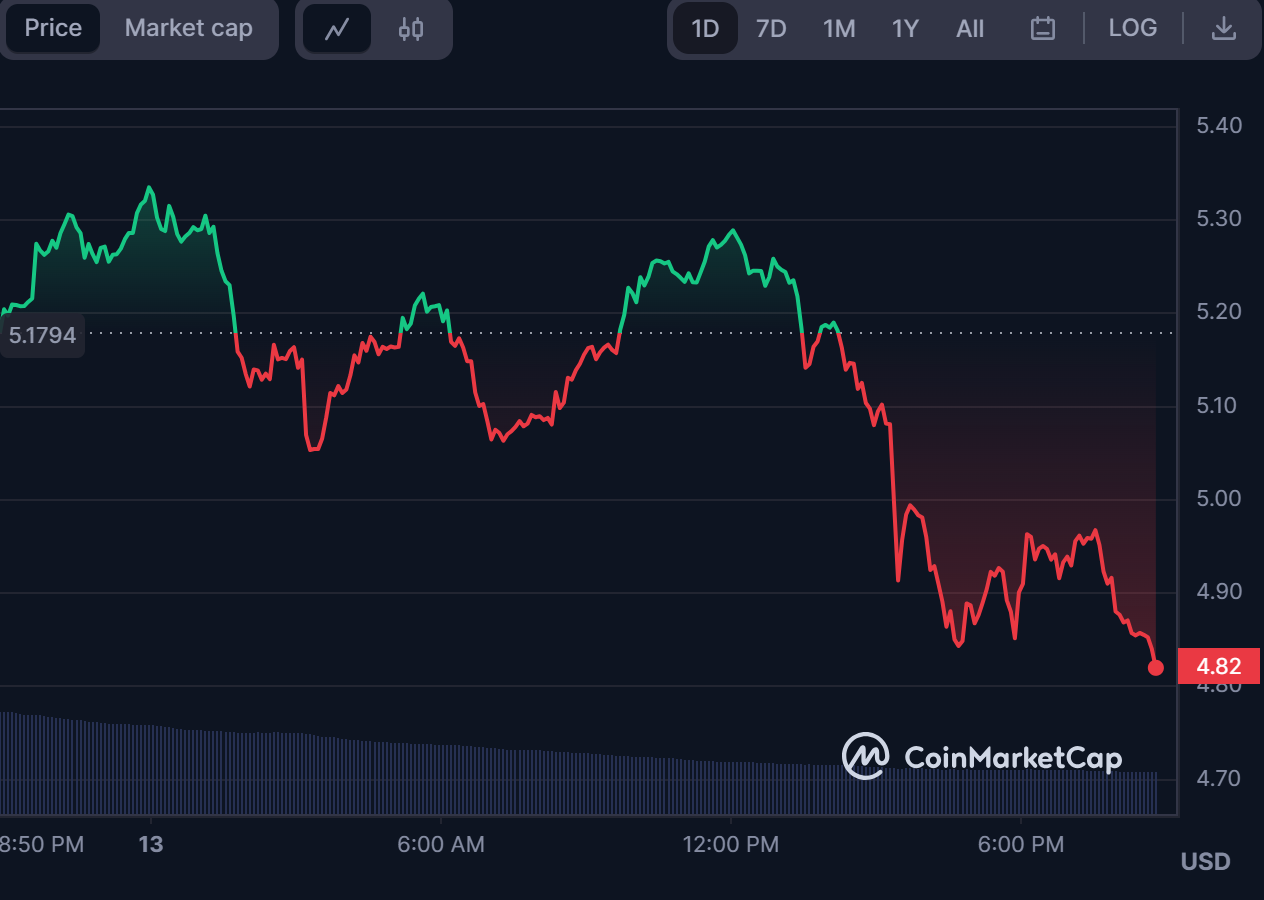Show the Market cap chart
1264x900 pixels.
pyautogui.click(x=188, y=29)
